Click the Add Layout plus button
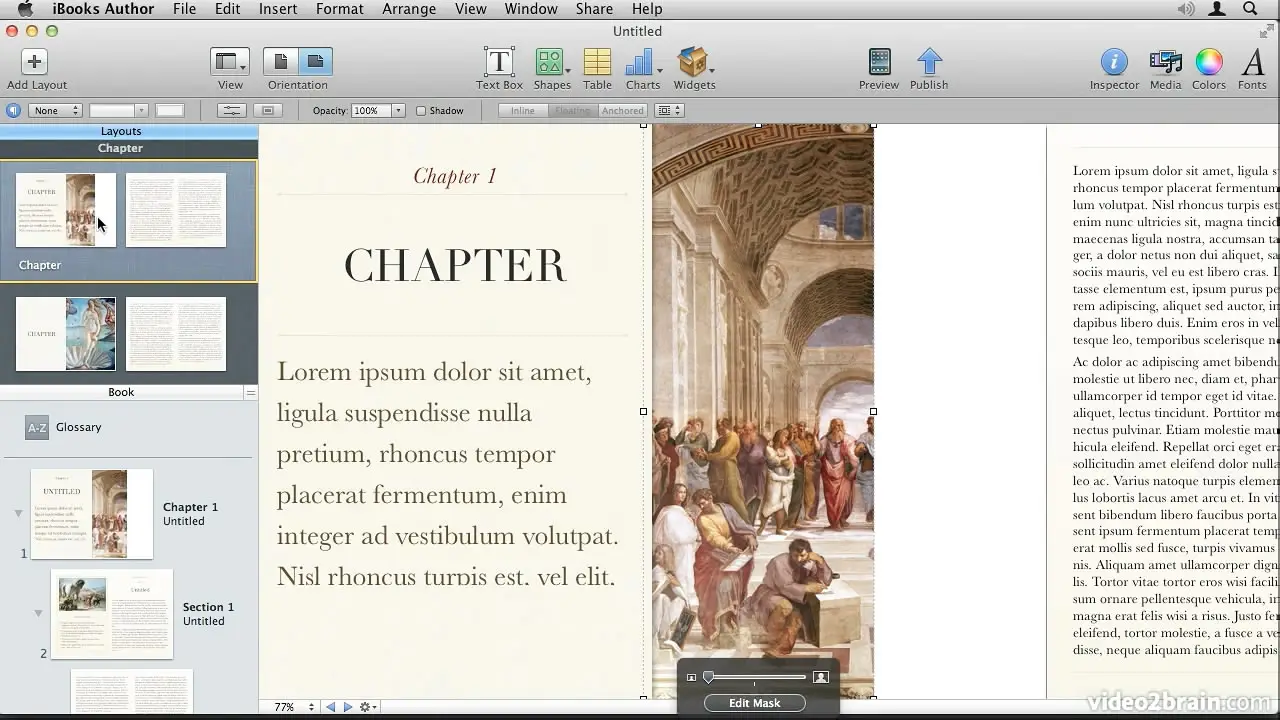 tap(34, 62)
